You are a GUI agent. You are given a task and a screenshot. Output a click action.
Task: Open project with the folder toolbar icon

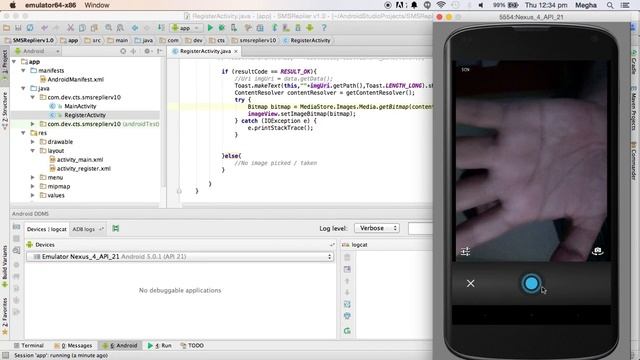click(6, 28)
